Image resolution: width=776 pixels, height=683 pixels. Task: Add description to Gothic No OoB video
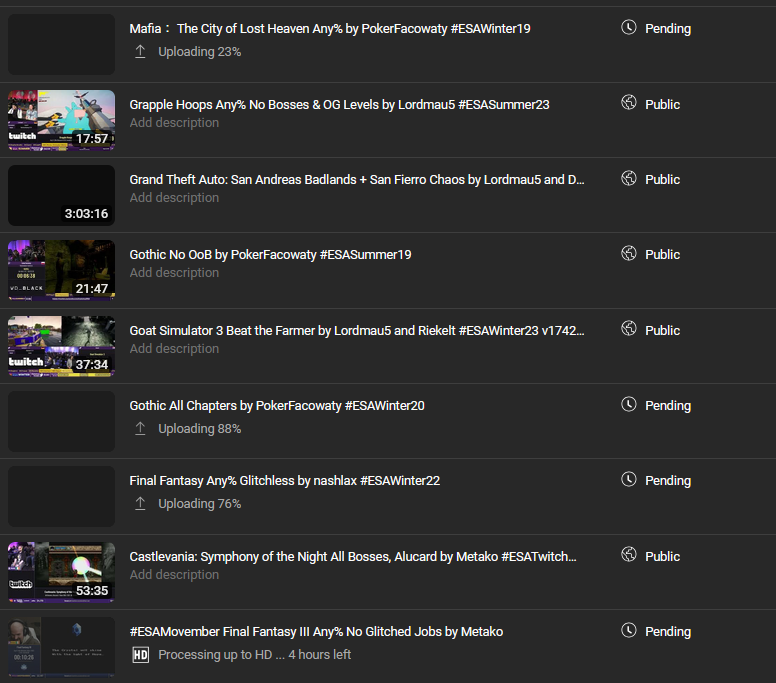(174, 273)
